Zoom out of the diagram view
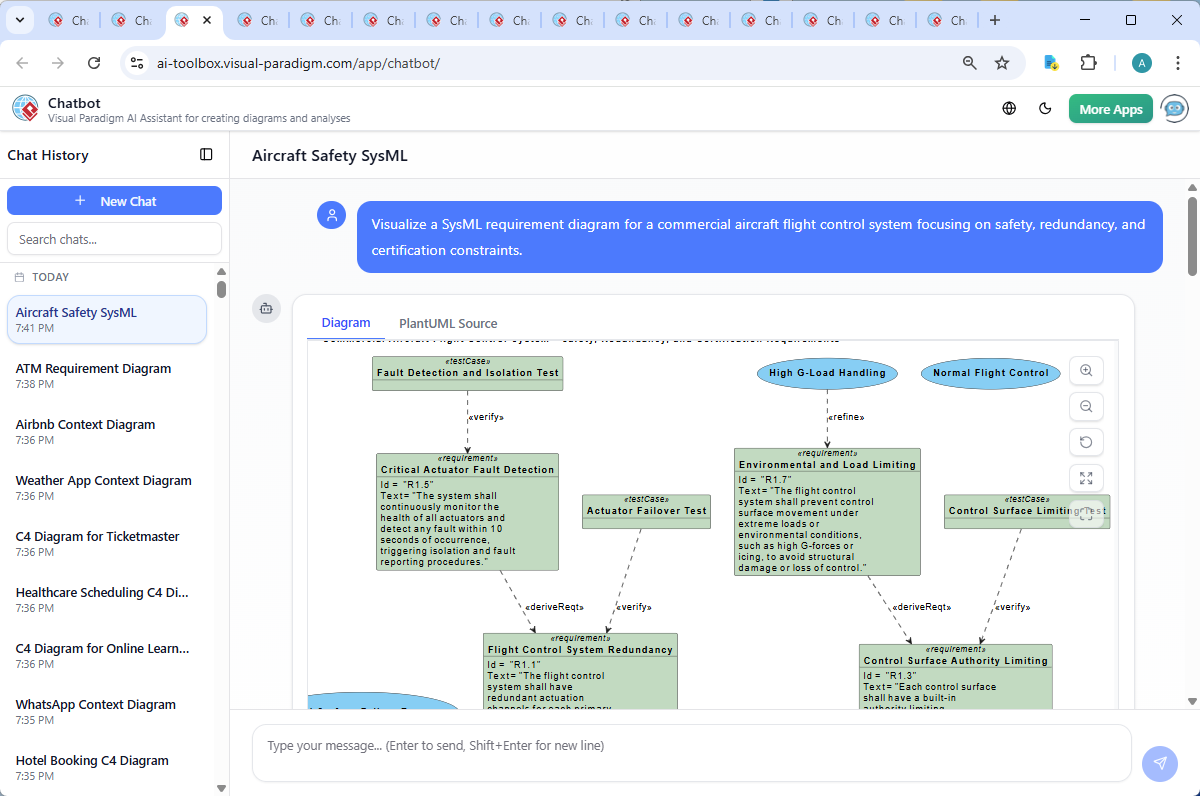The image size is (1200, 796). click(1086, 406)
